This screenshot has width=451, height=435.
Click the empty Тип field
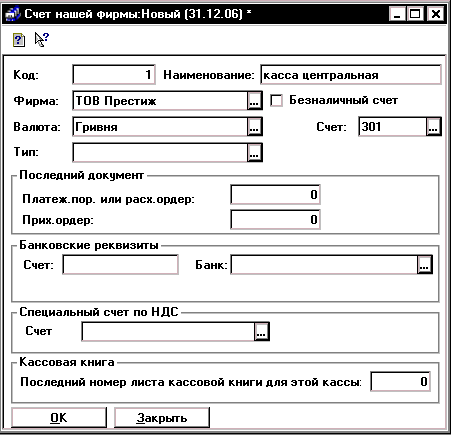pos(160,153)
